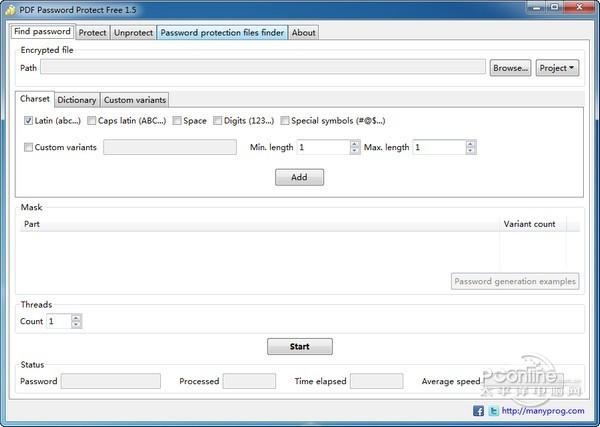The width and height of the screenshot is (600, 427).
Task: Decrease thread Count with down arrow
Action: tap(76, 324)
